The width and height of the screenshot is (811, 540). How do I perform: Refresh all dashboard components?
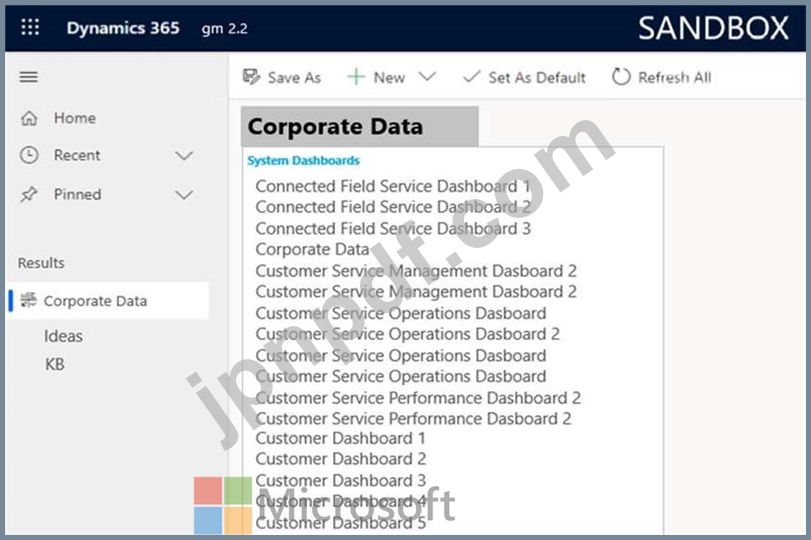tap(662, 78)
